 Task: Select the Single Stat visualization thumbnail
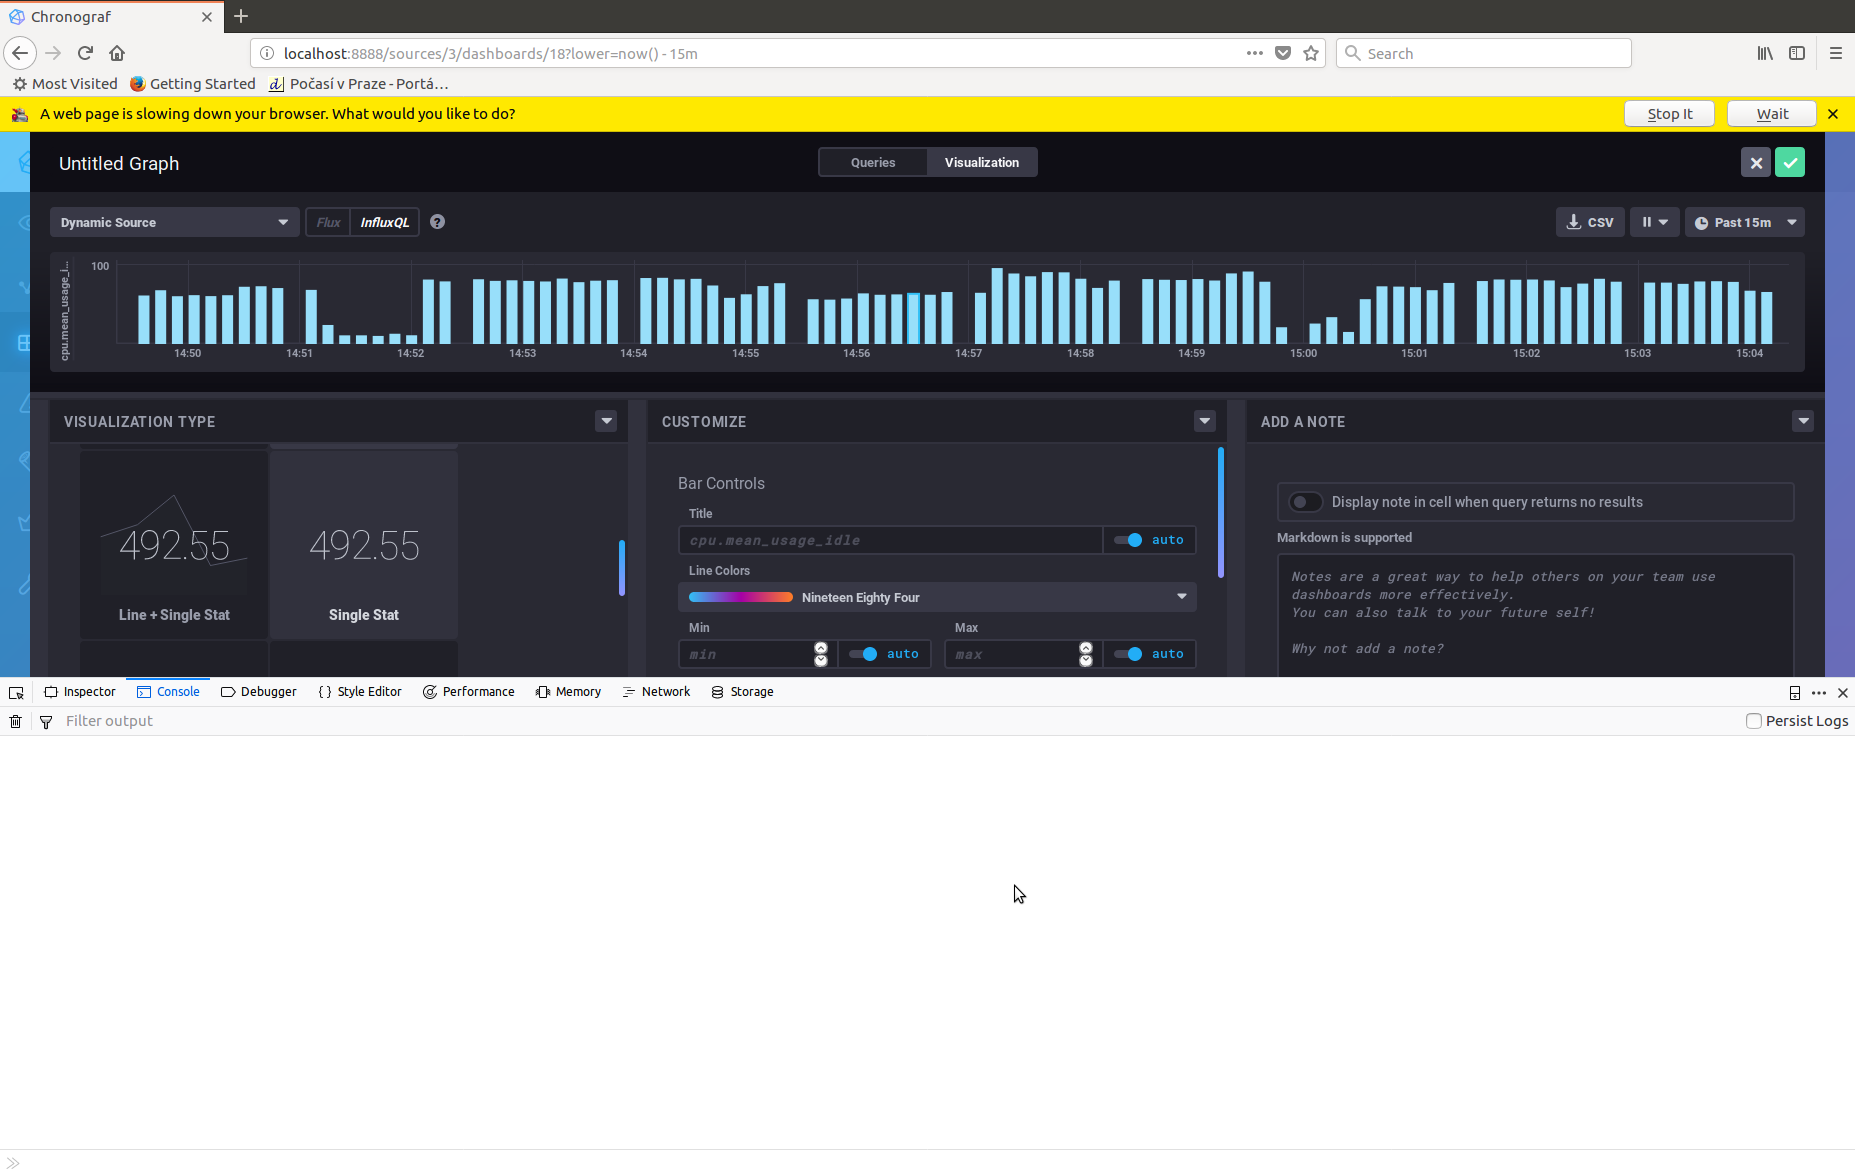point(363,545)
